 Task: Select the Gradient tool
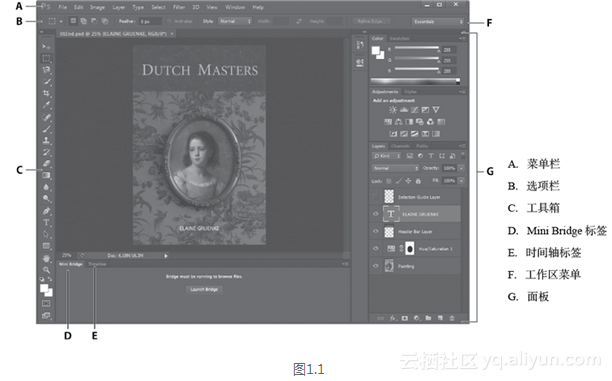[x=46, y=175]
